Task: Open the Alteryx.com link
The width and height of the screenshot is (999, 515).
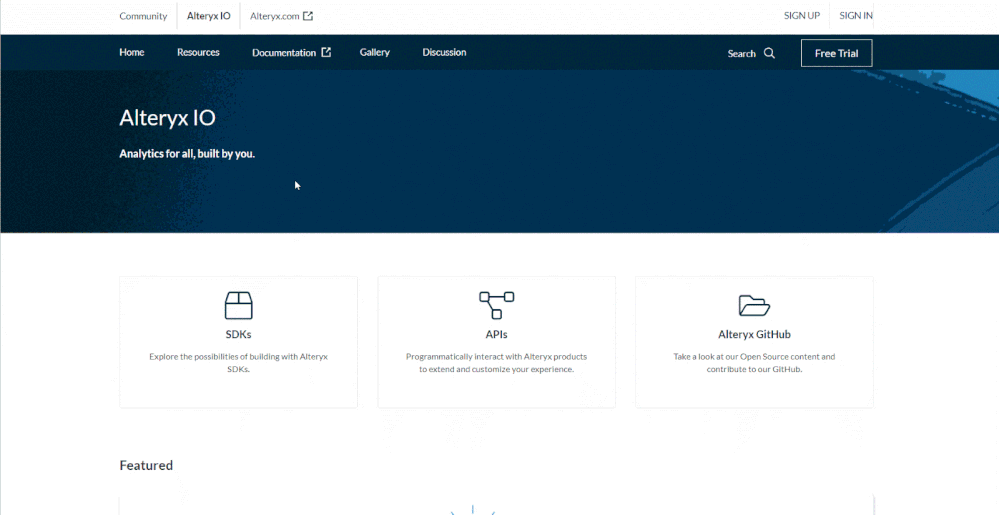Action: click(275, 16)
